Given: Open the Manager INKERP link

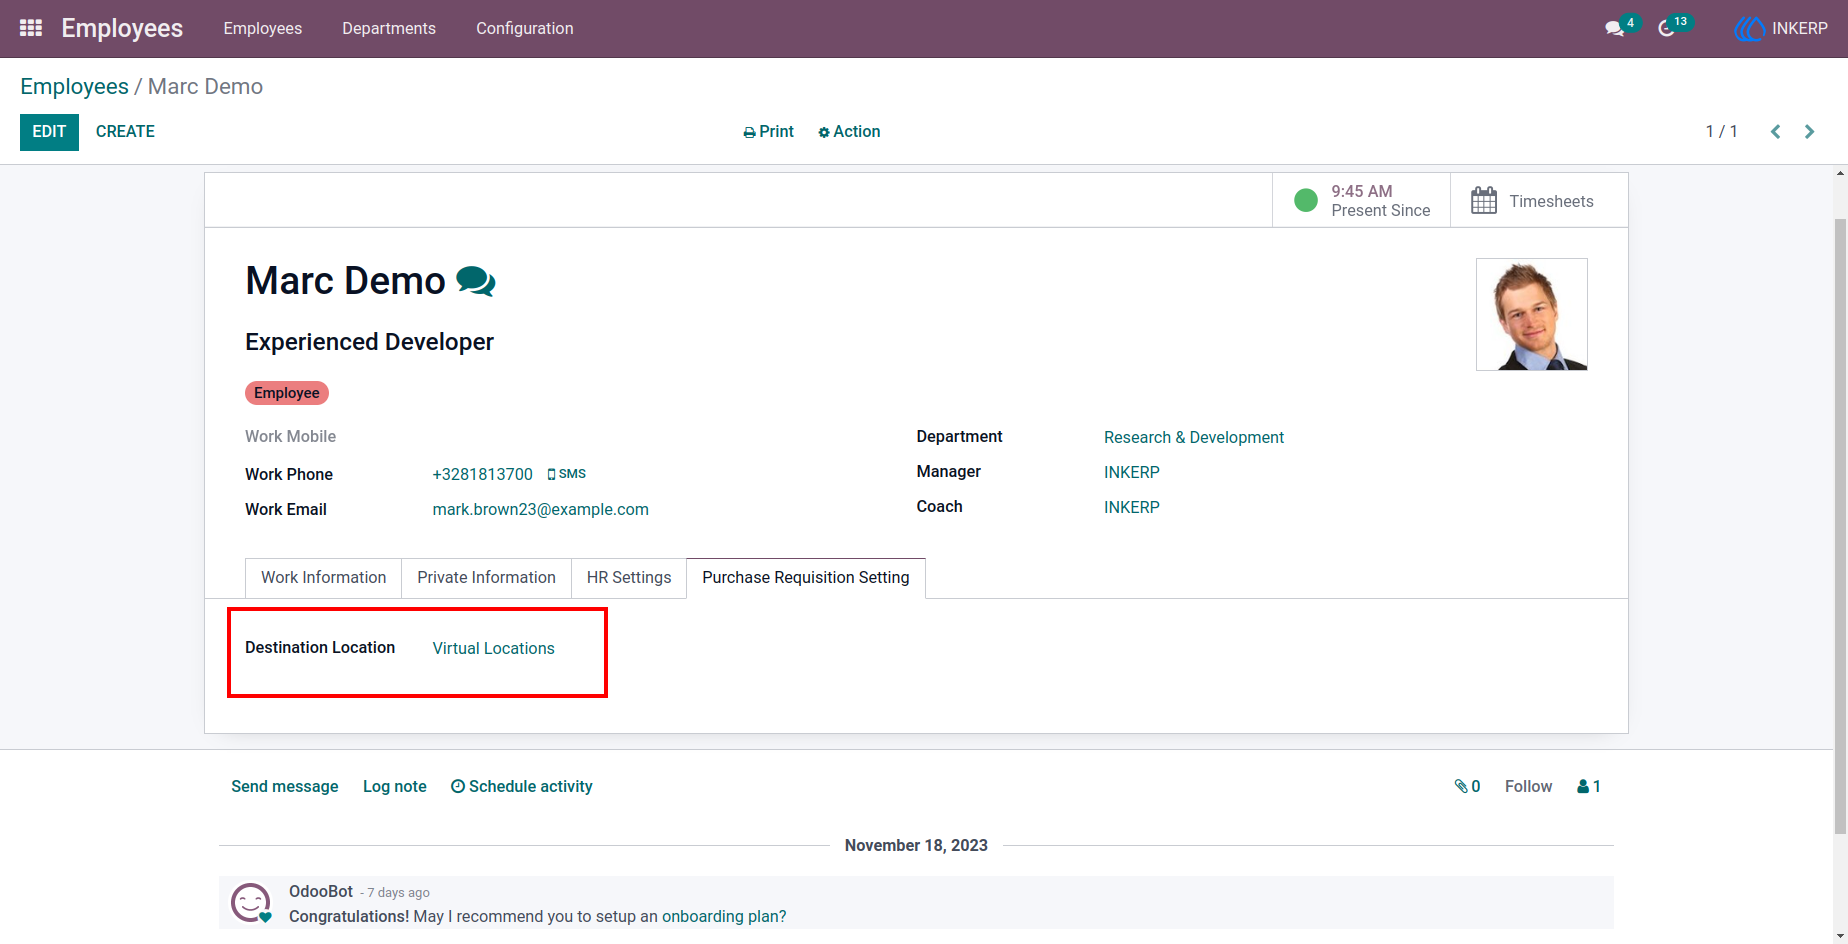Looking at the screenshot, I should pos(1132,473).
